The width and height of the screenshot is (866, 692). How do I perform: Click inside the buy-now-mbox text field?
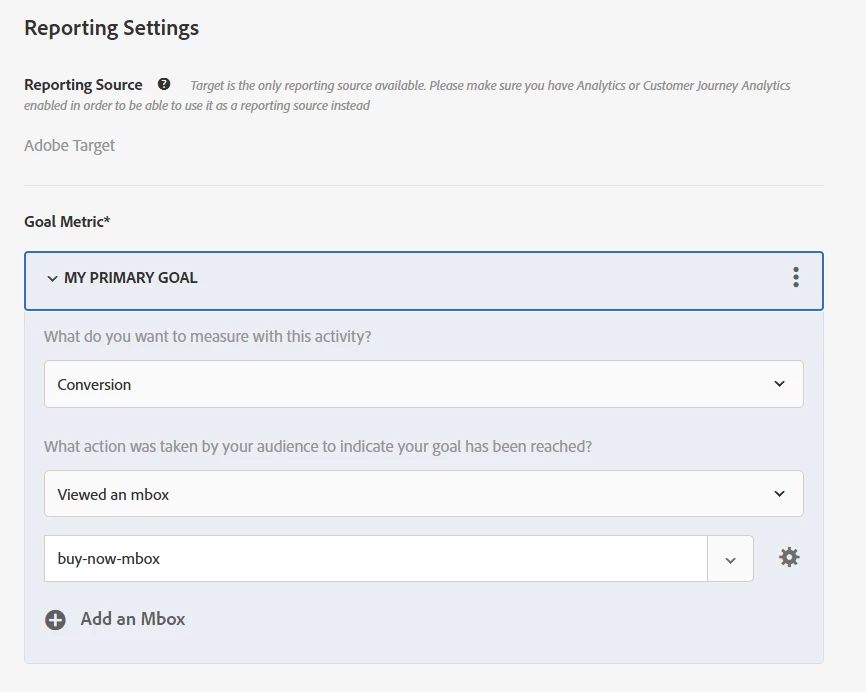(x=375, y=559)
